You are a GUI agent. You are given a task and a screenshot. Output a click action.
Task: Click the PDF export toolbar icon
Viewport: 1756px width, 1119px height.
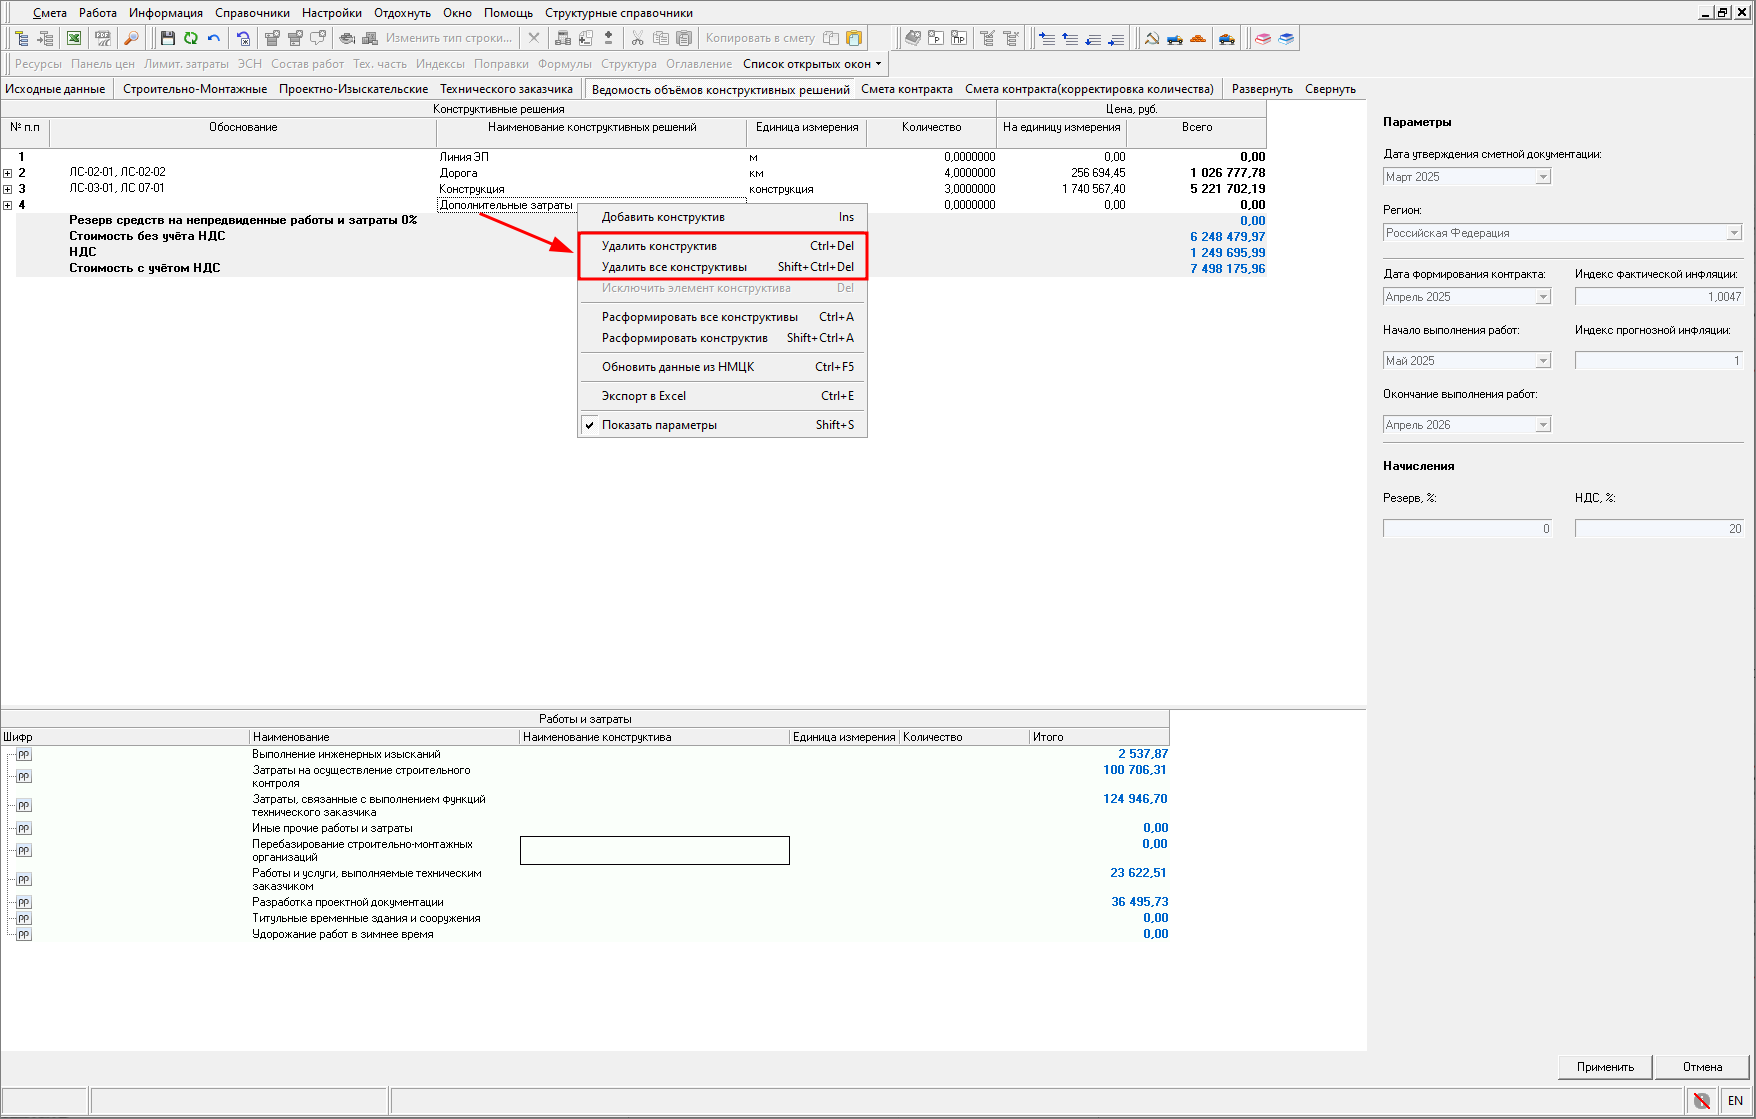point(102,38)
